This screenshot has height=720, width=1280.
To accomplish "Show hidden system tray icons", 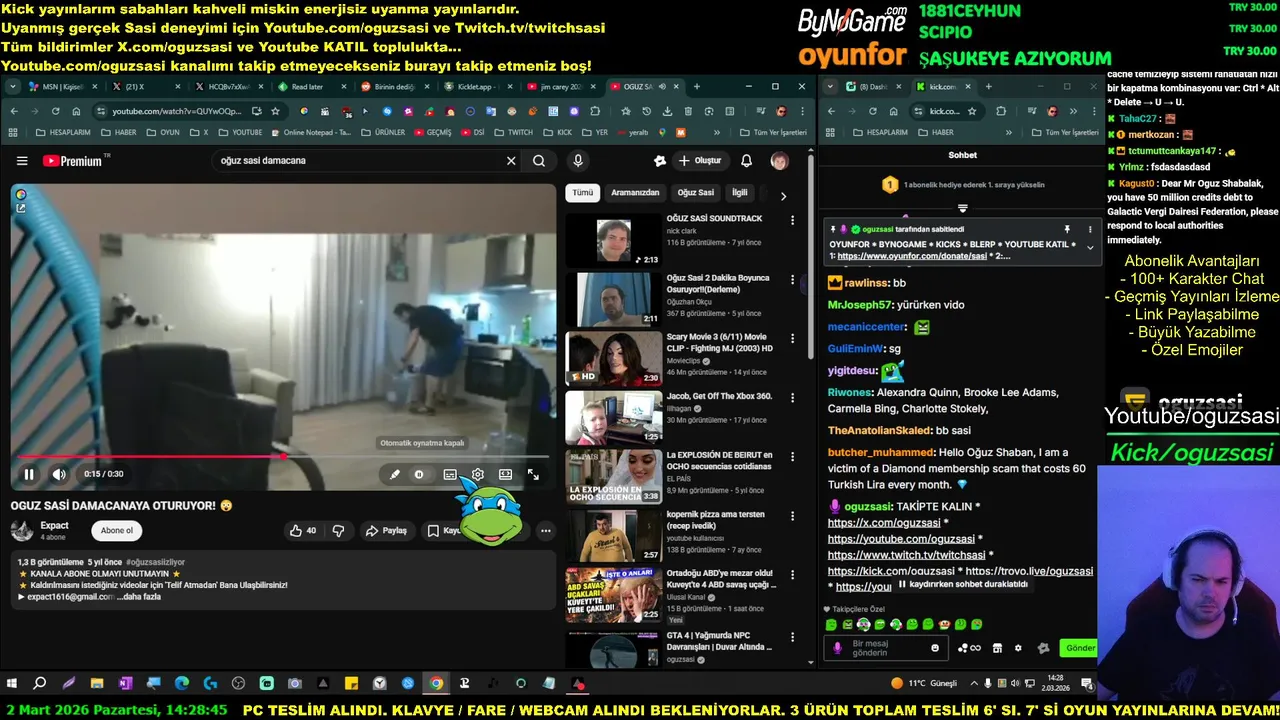I will click(973, 684).
